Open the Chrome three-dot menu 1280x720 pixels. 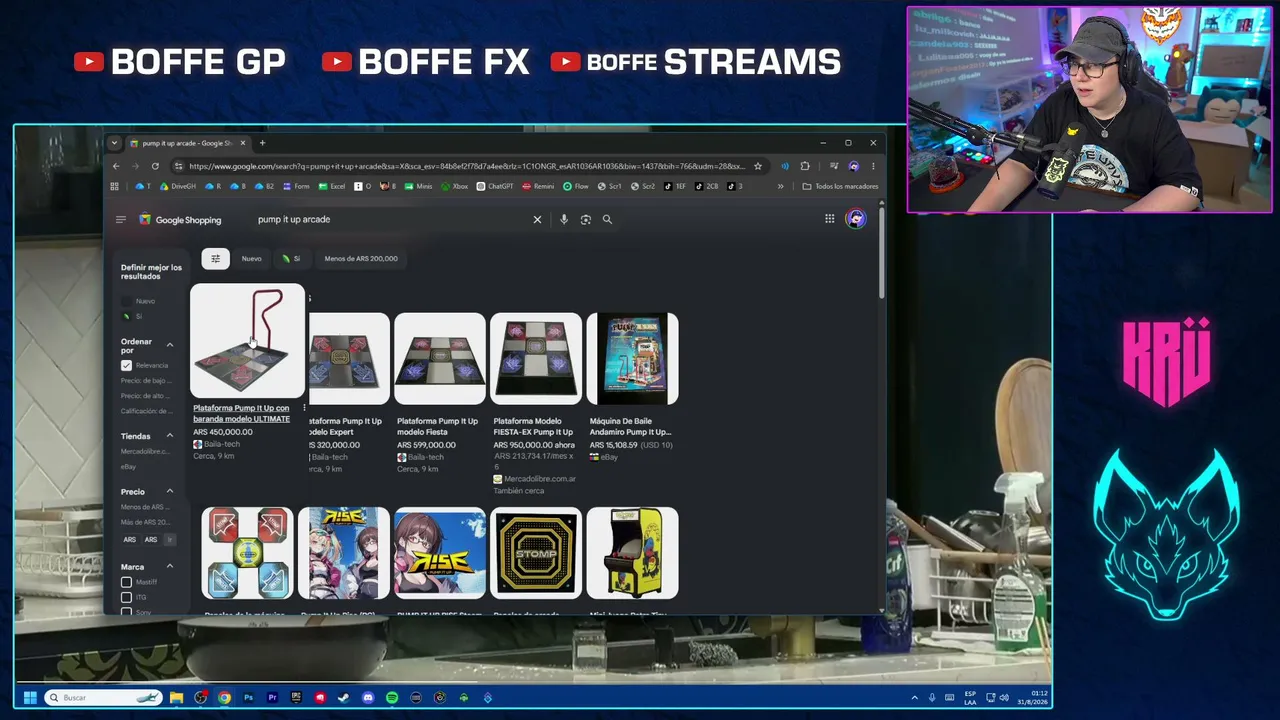point(873,166)
